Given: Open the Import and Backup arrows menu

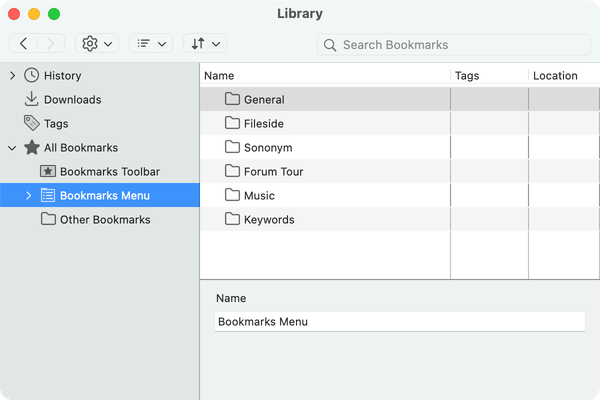Looking at the screenshot, I should (205, 44).
